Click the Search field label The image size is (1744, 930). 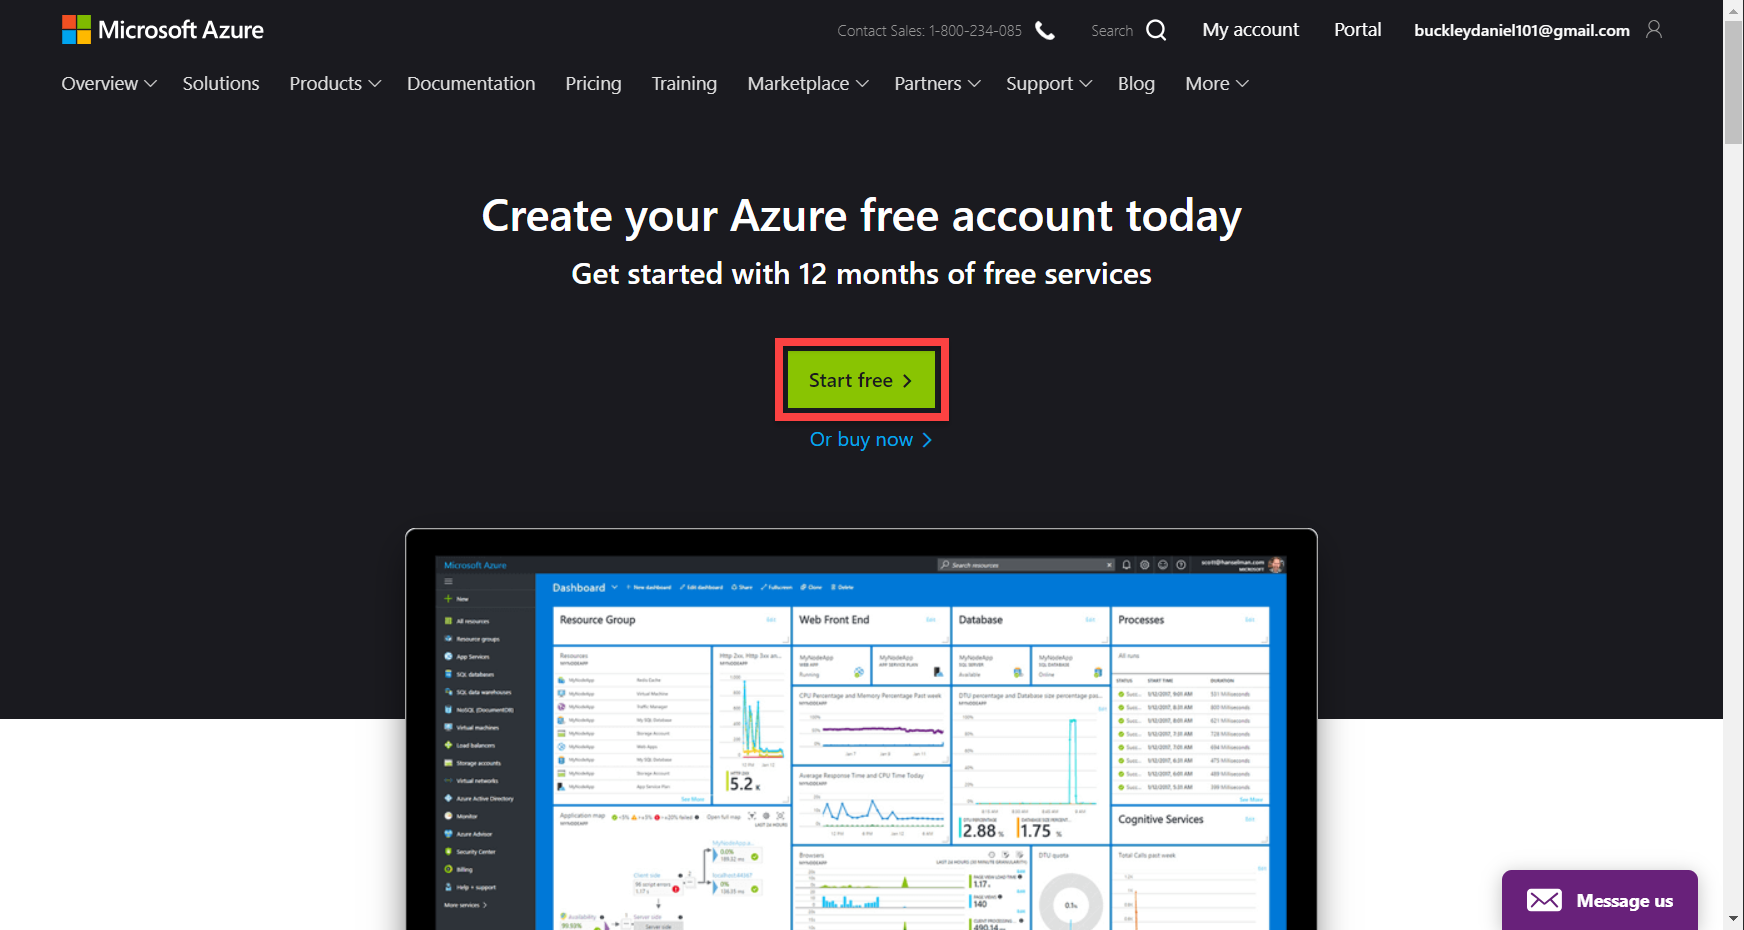[1112, 31]
